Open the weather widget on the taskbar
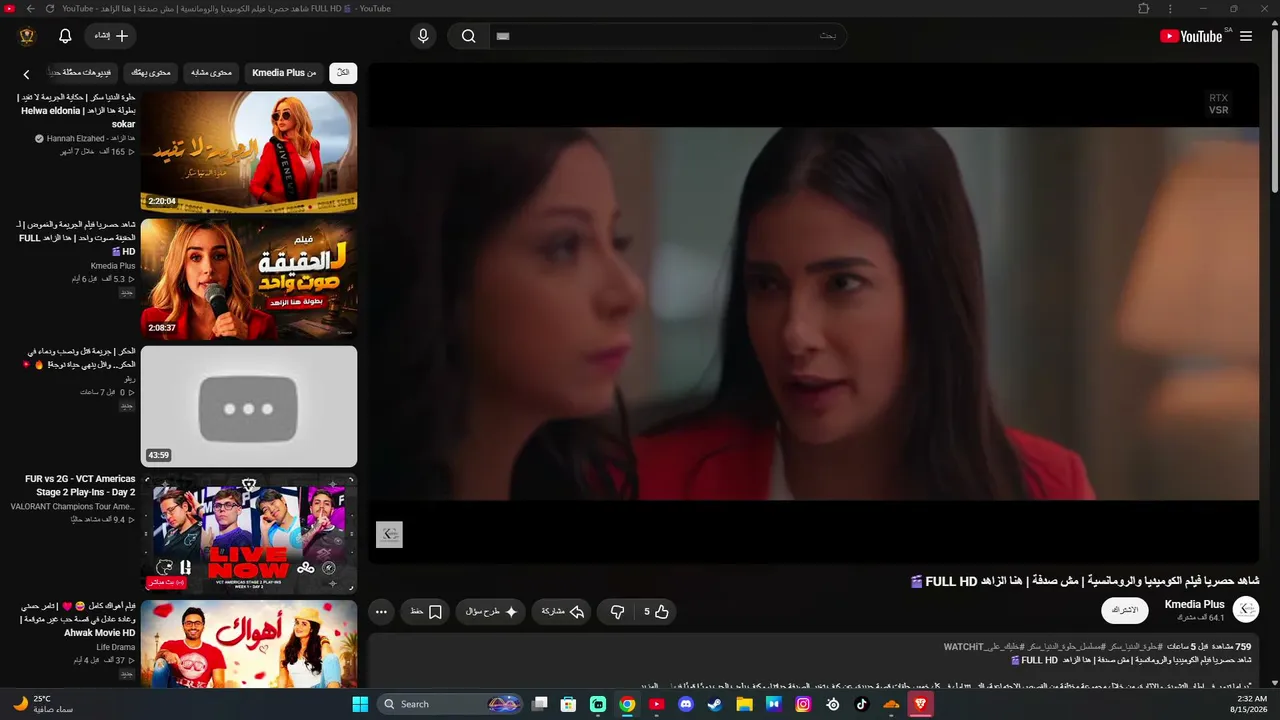The image size is (1280, 720). coord(43,704)
